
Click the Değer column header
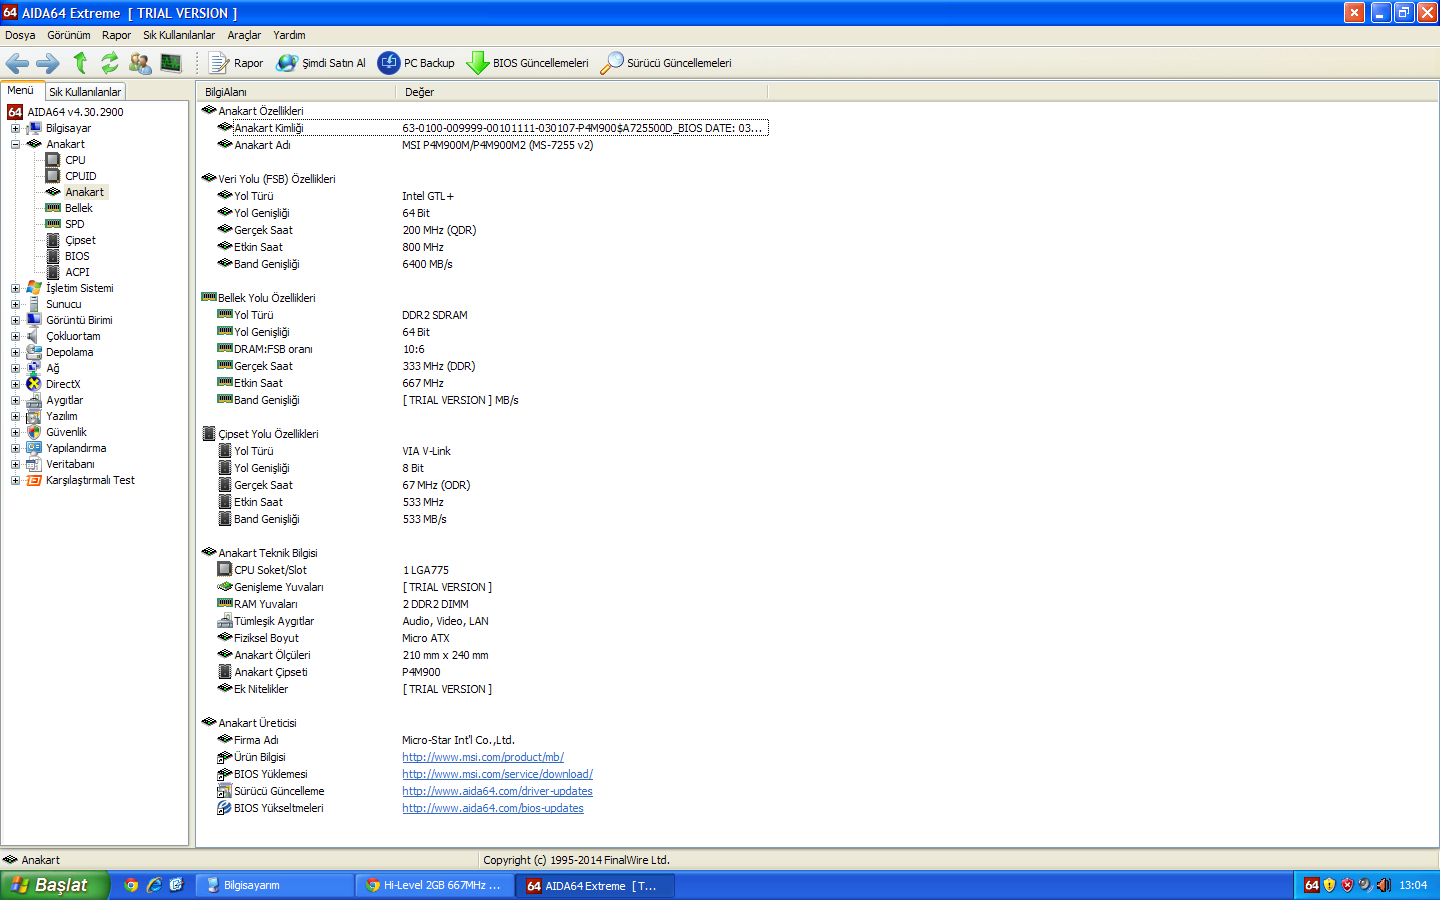click(x=582, y=92)
